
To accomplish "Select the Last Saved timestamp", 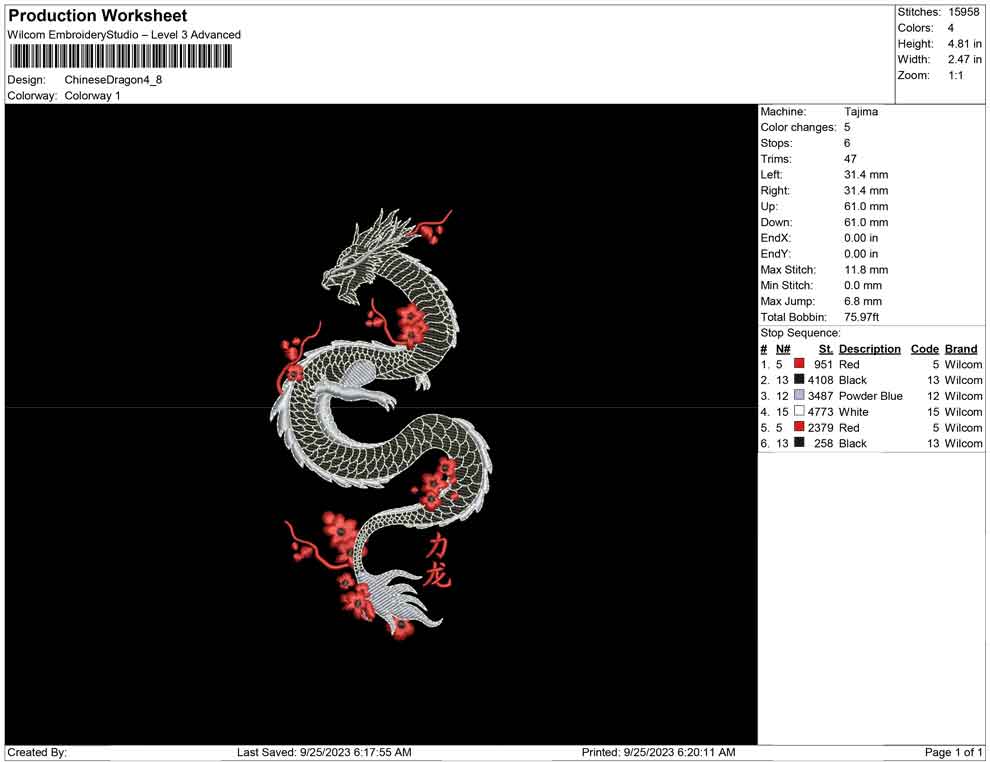I will (309, 752).
